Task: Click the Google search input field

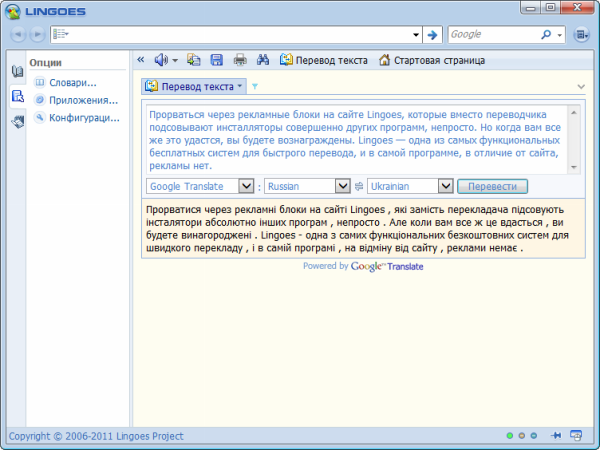Action: 492,34
